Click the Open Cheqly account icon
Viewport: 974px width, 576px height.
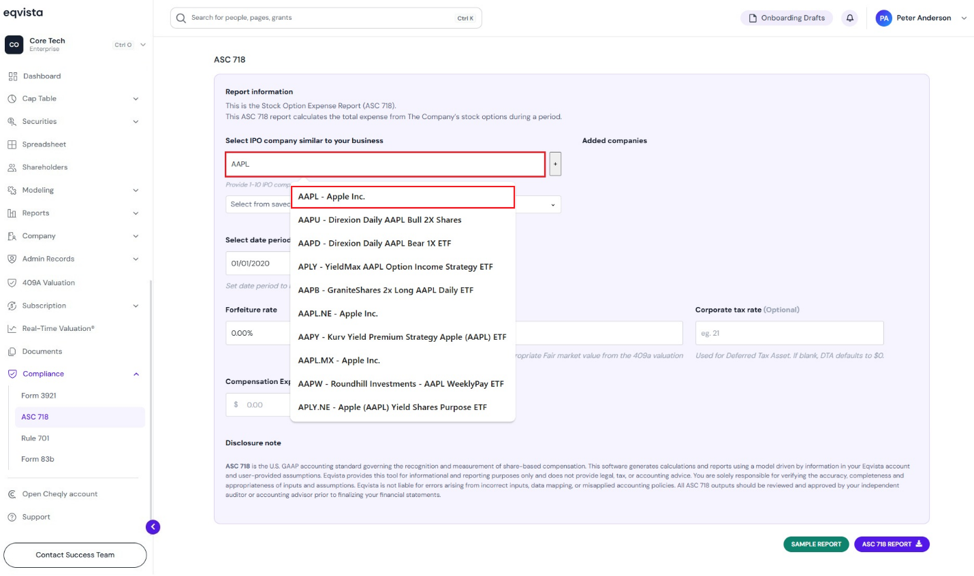pos(12,494)
